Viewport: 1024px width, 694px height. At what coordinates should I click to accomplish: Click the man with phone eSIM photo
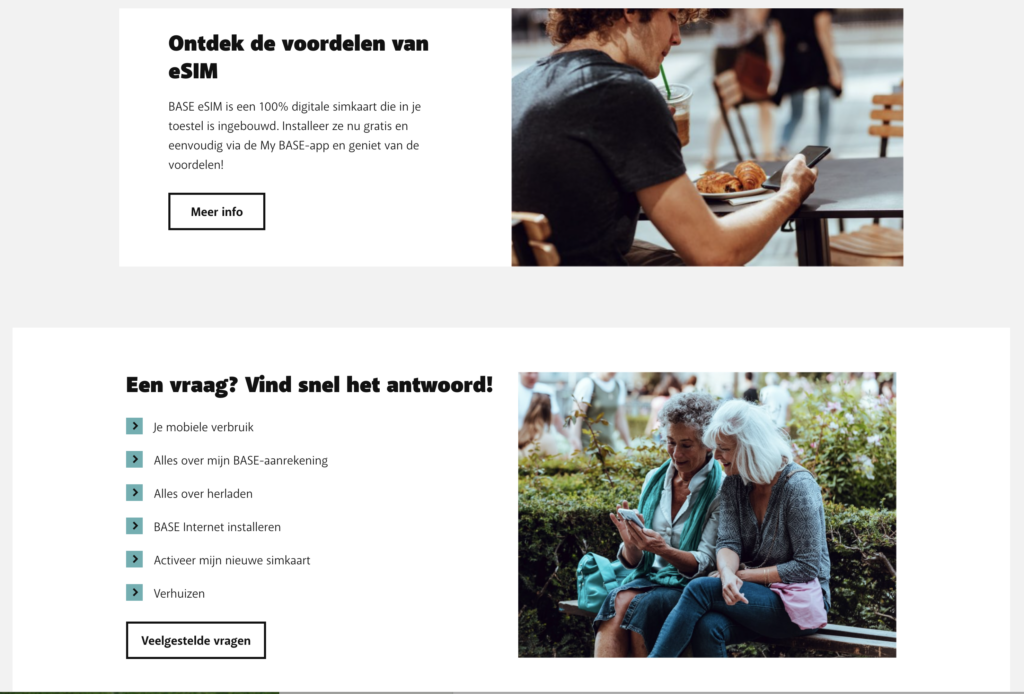click(x=707, y=137)
